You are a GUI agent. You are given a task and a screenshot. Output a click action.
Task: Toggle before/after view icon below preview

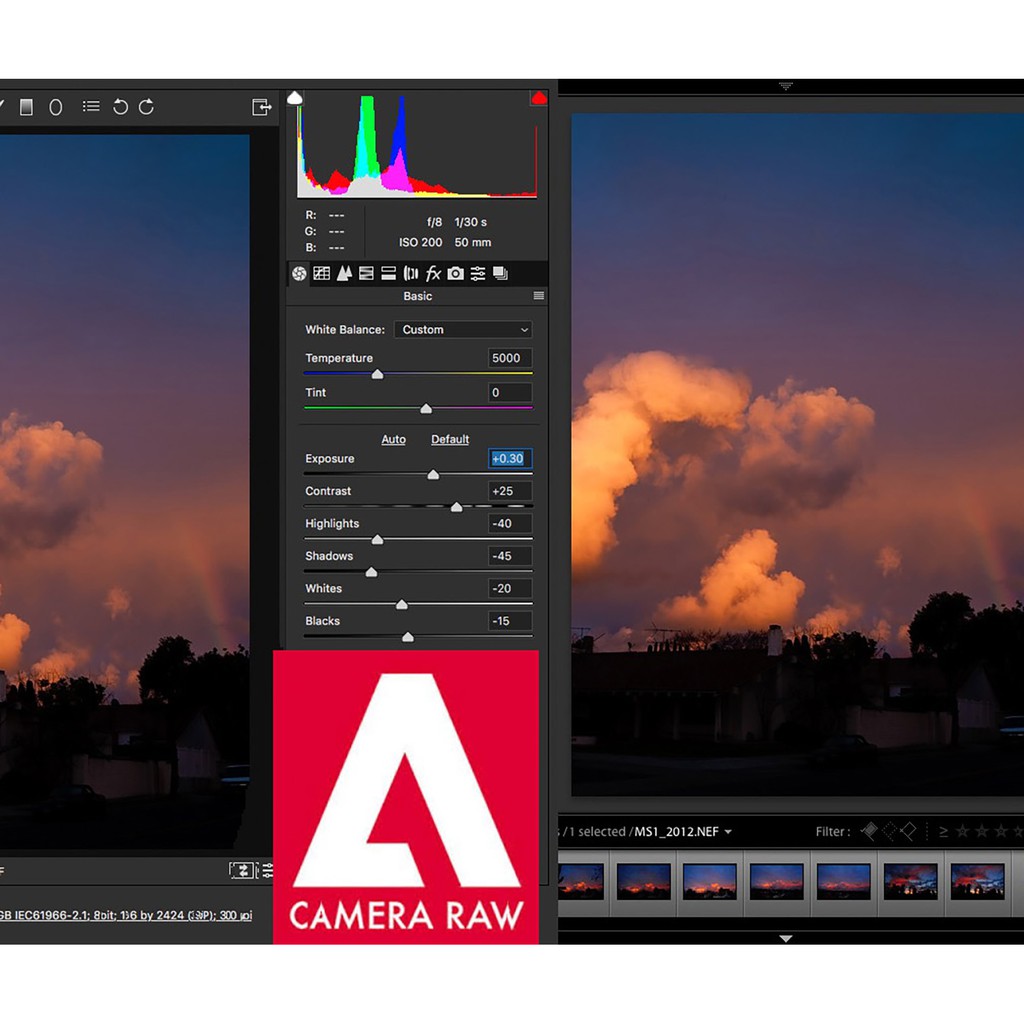pos(241,871)
